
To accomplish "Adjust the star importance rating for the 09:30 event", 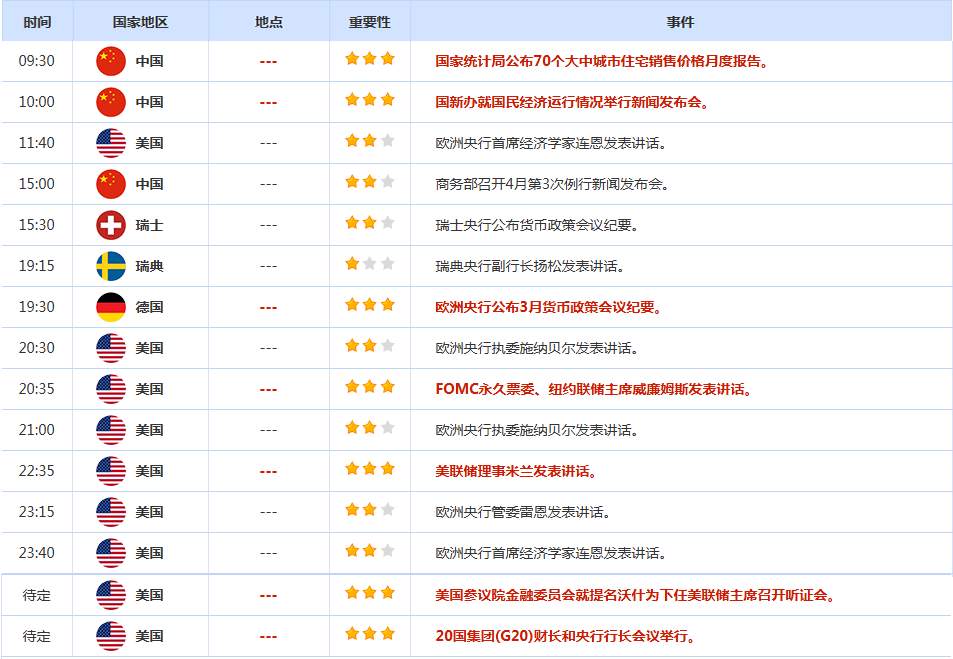I will pos(368,58).
